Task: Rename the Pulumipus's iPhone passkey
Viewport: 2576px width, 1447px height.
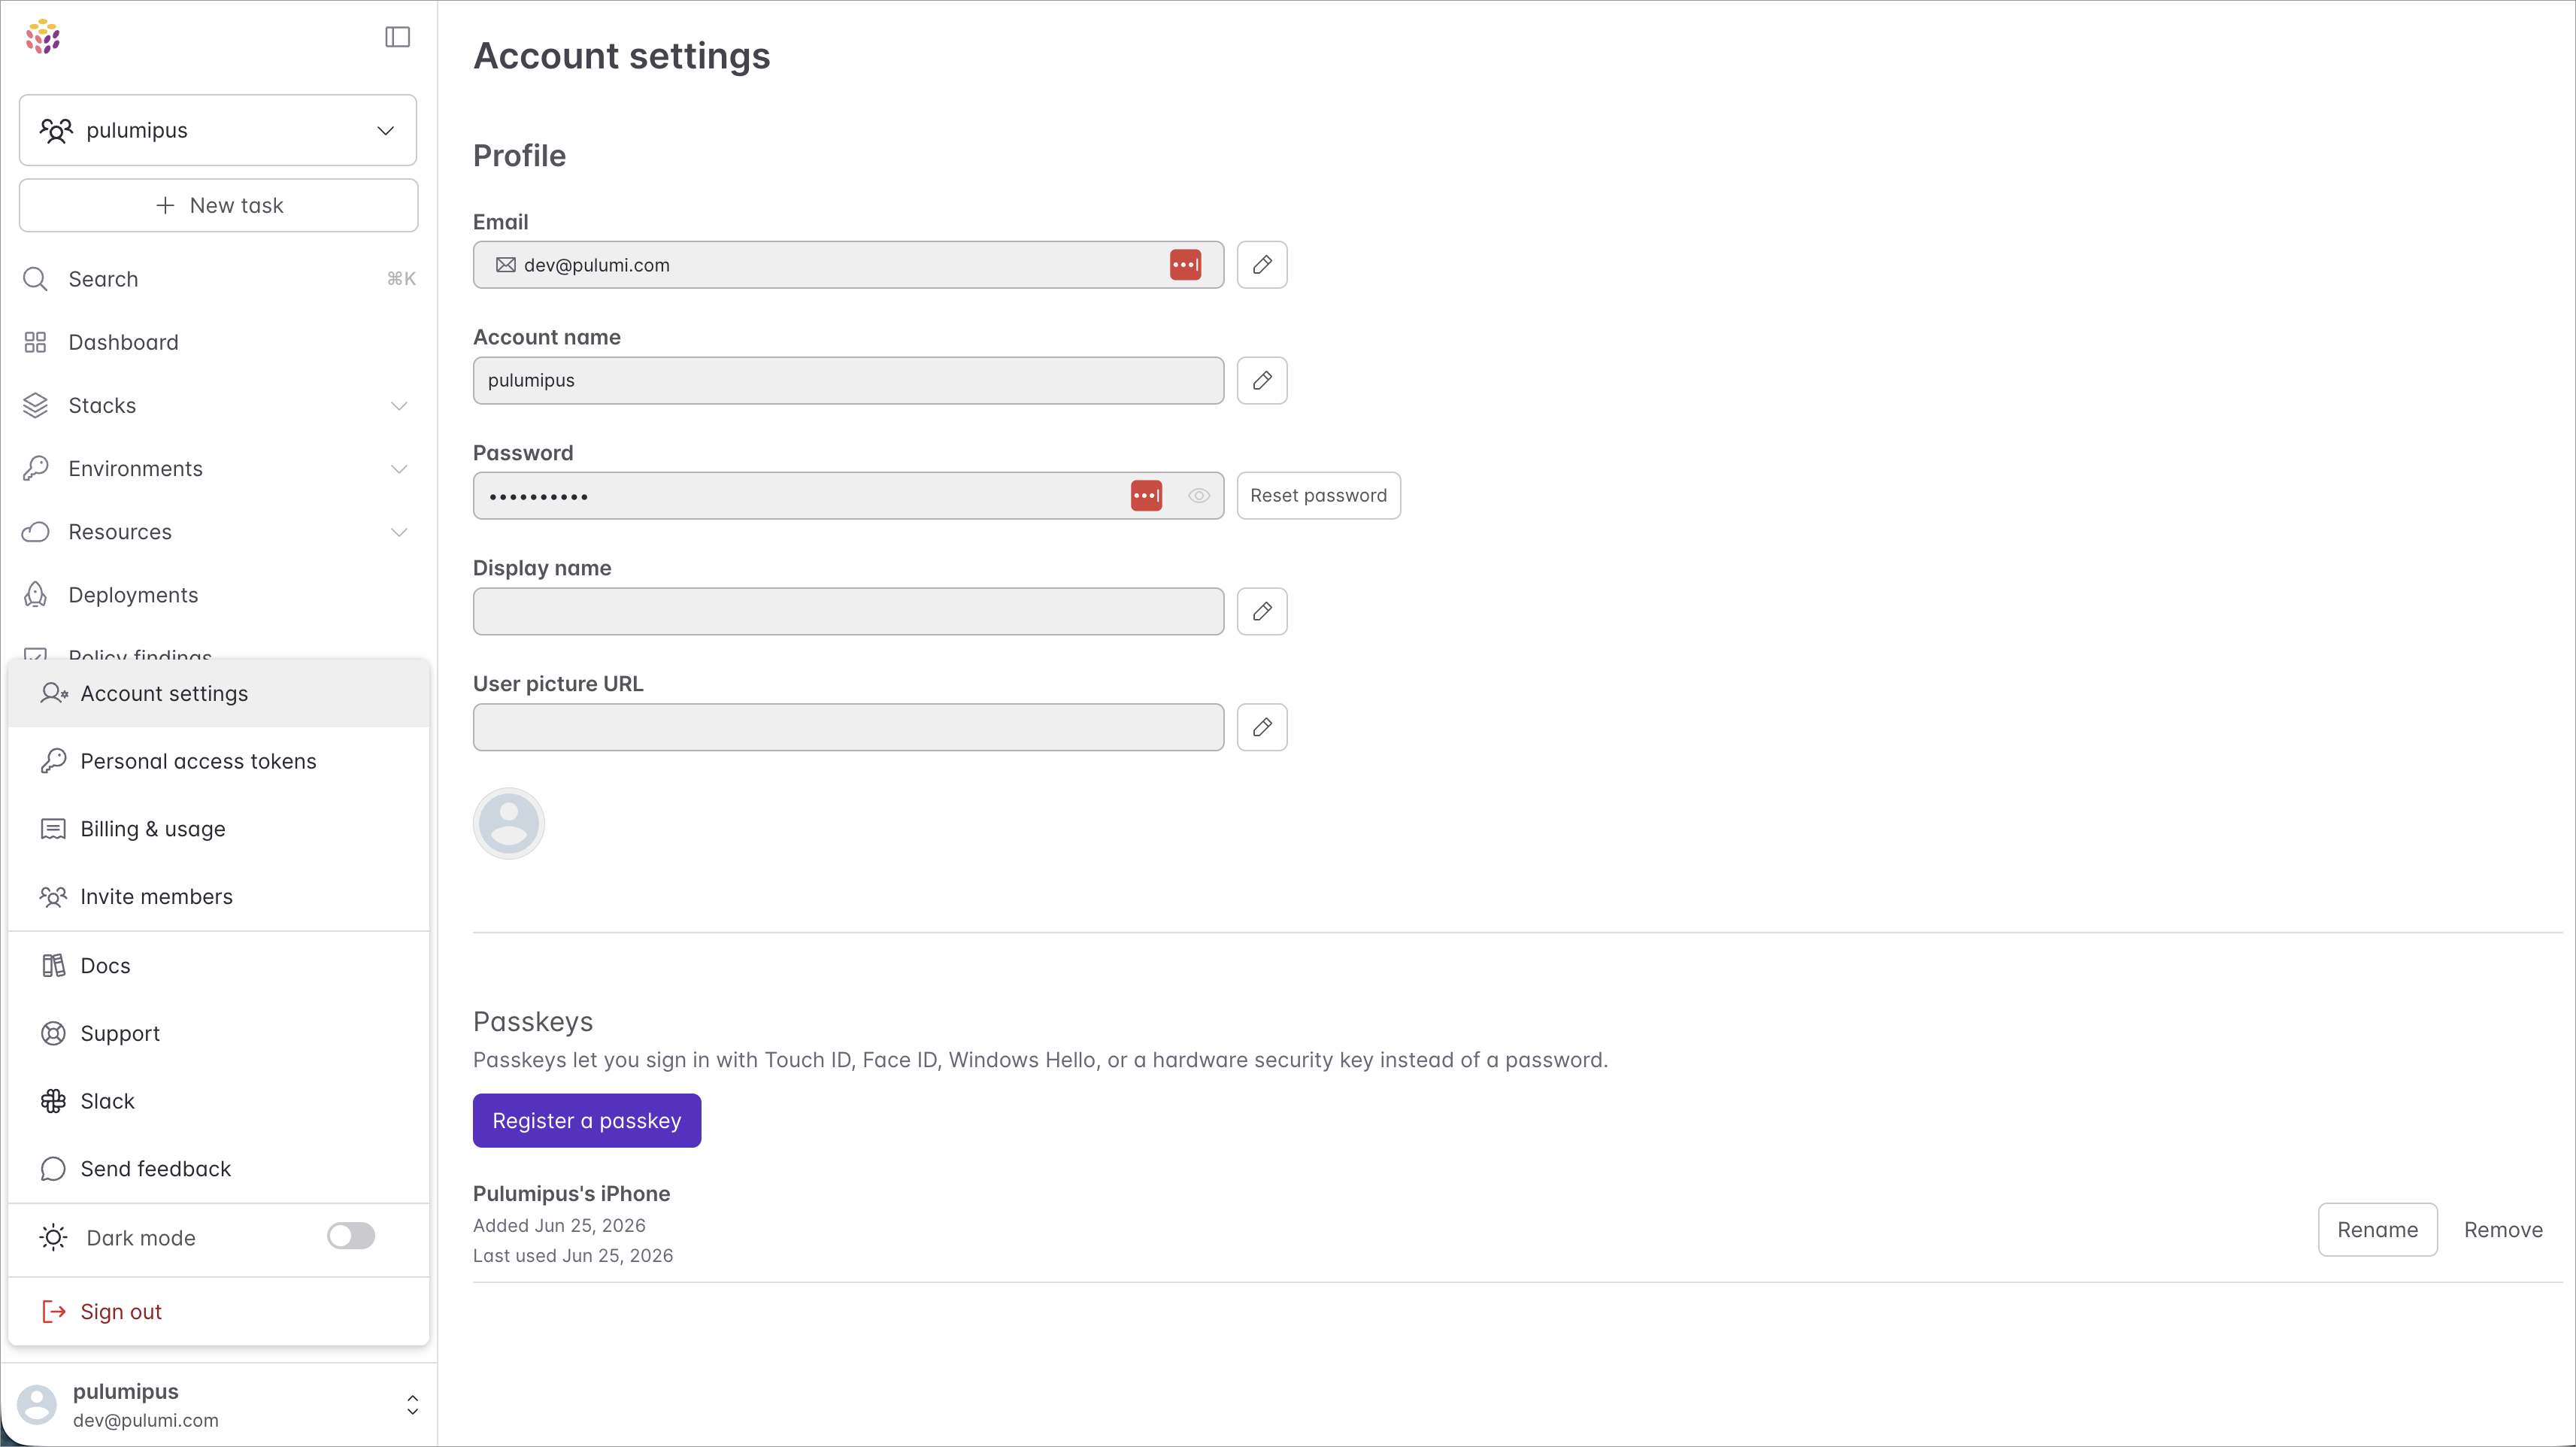Action: (x=2378, y=1230)
